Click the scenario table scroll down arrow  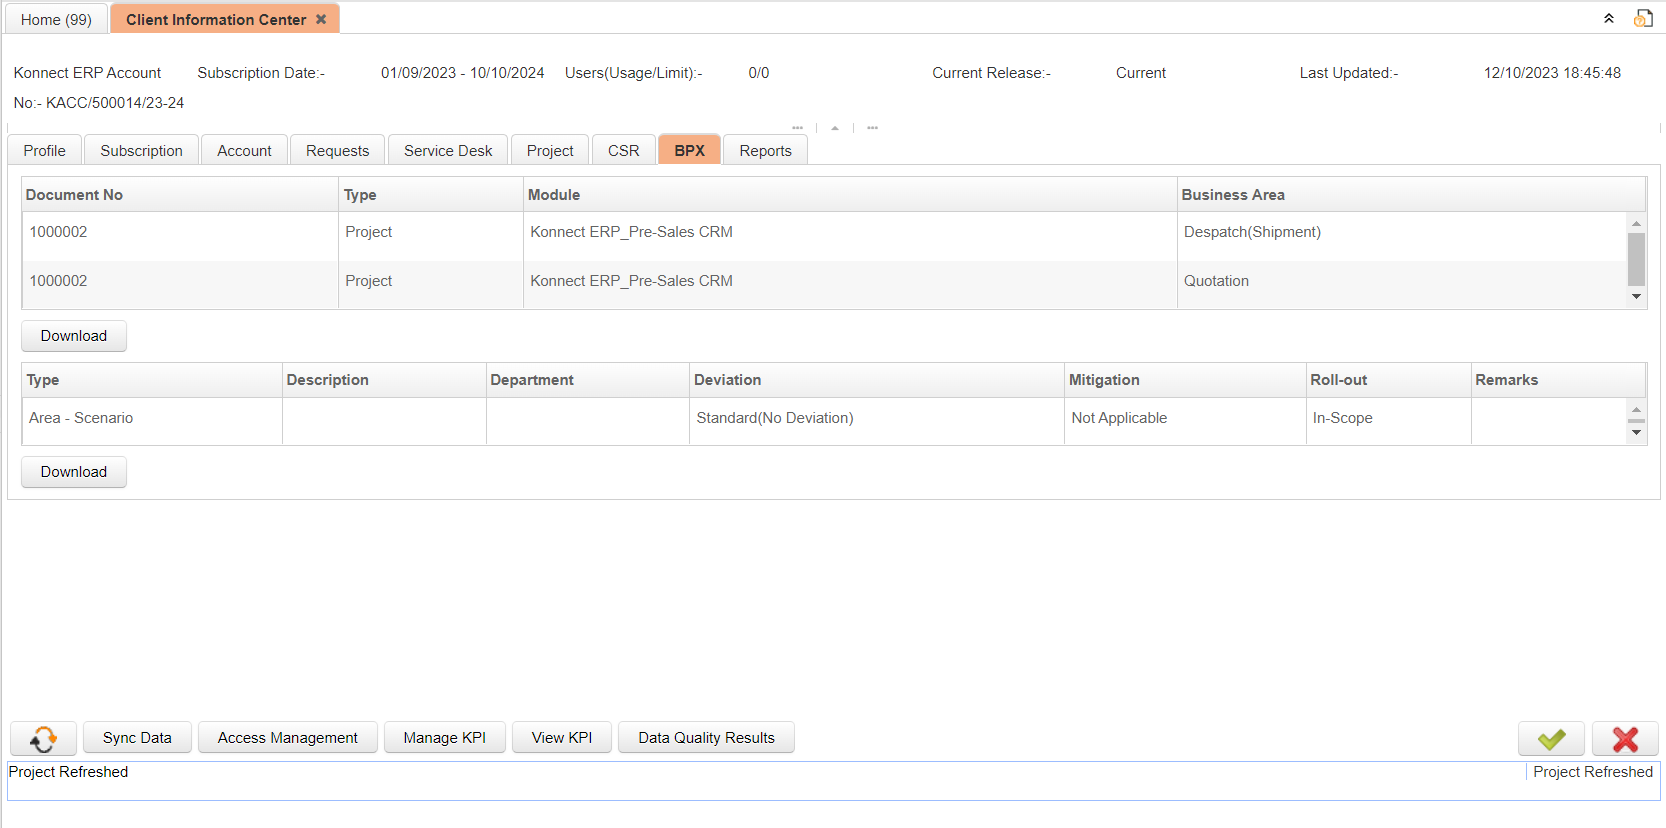[x=1636, y=433]
